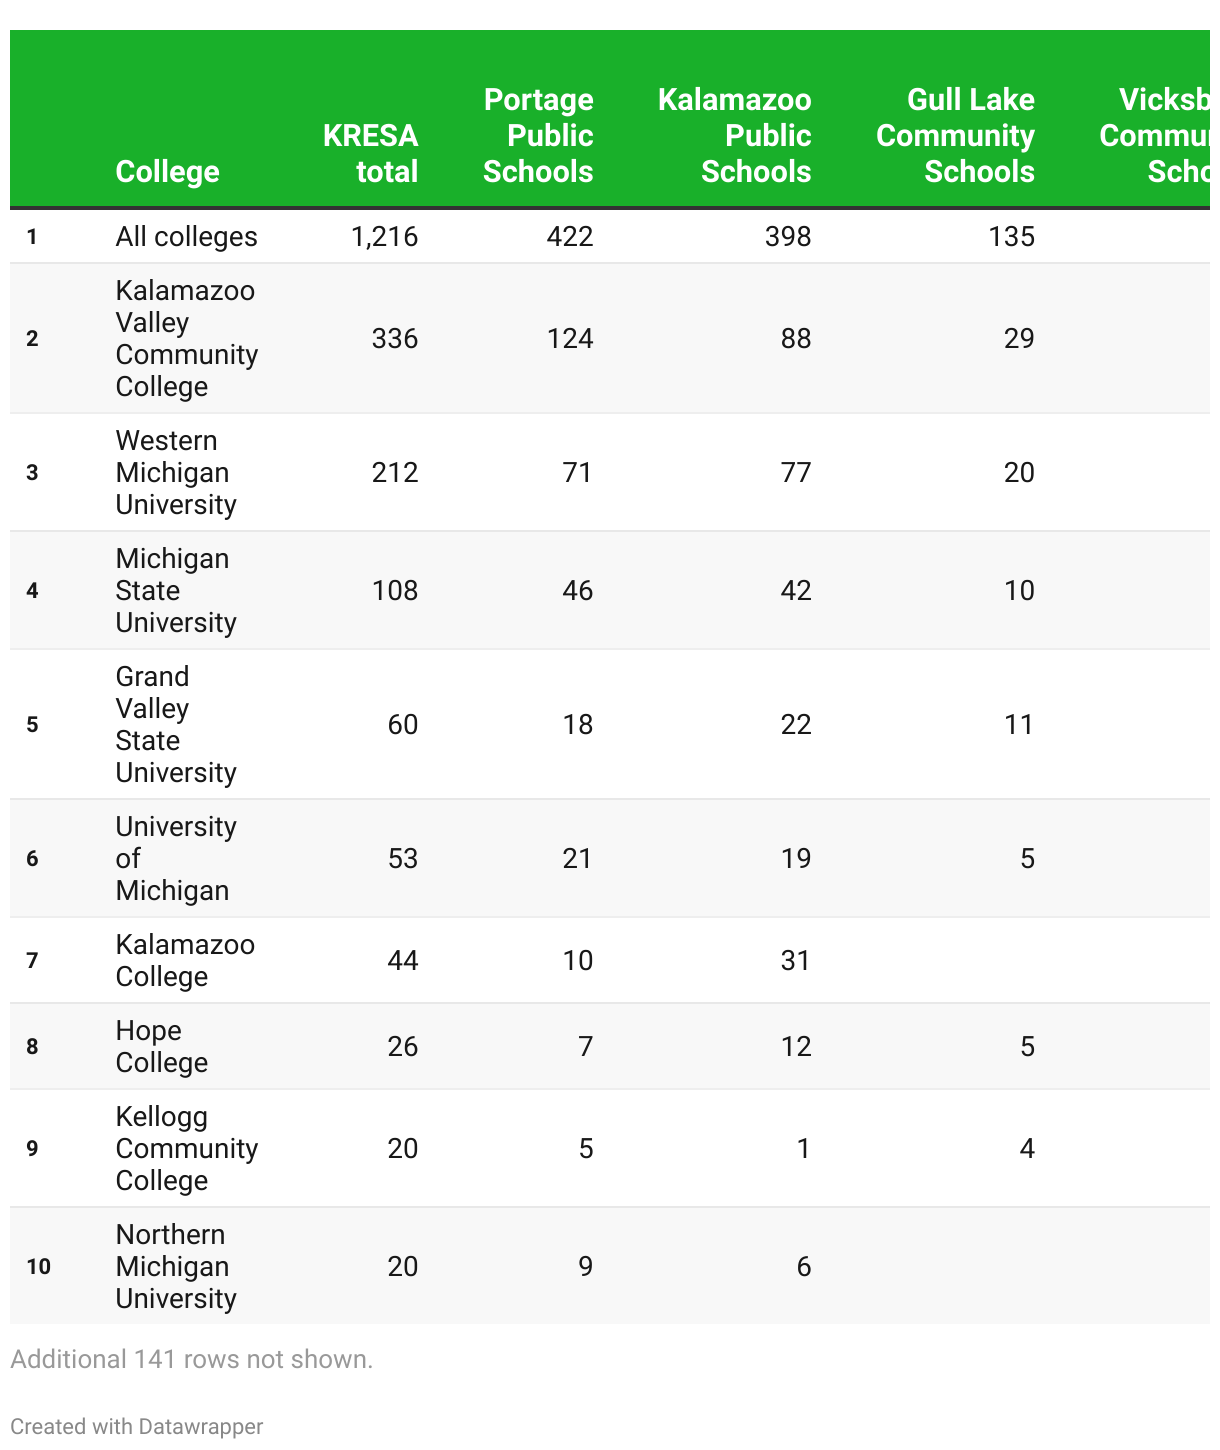The height and width of the screenshot is (1450, 1220).
Task: Select the Gull Lake Community Schools header
Action: (955, 136)
